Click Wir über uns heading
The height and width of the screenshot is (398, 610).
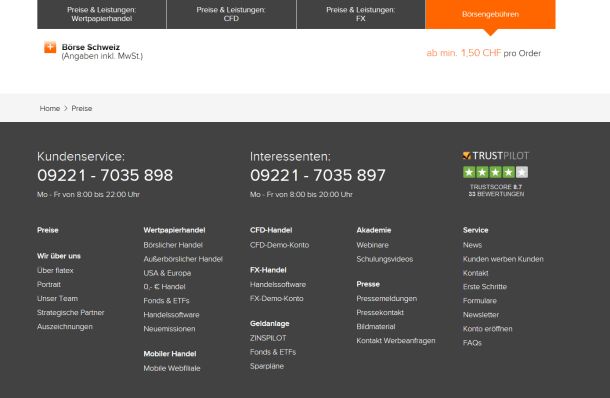point(59,256)
